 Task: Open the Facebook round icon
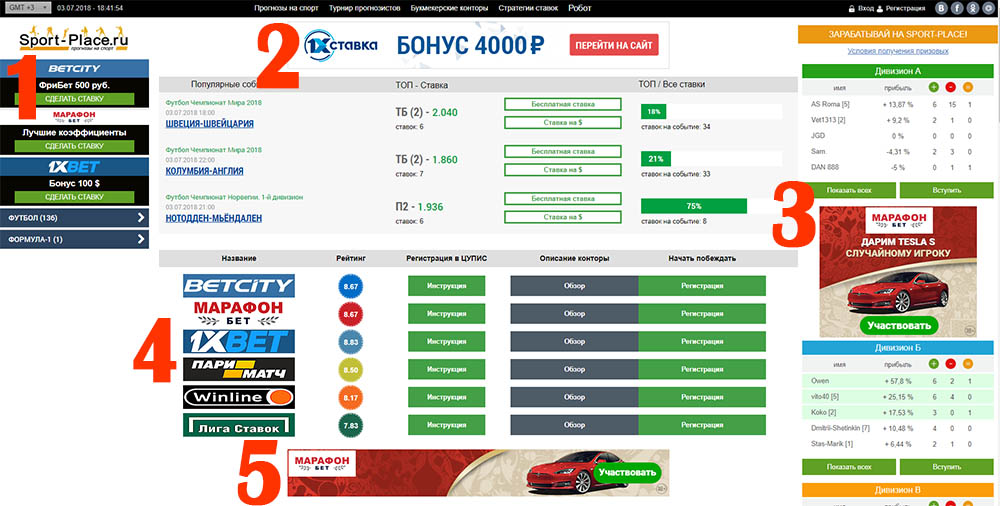click(957, 8)
